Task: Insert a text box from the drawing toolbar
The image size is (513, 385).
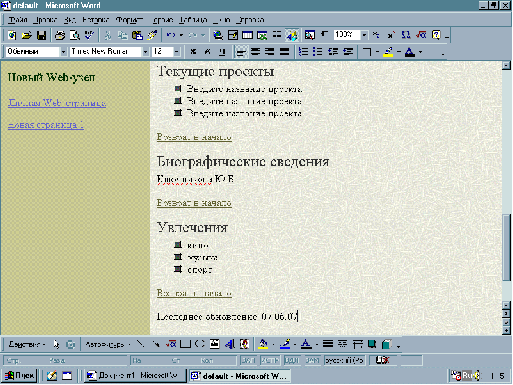Action: pos(214,344)
